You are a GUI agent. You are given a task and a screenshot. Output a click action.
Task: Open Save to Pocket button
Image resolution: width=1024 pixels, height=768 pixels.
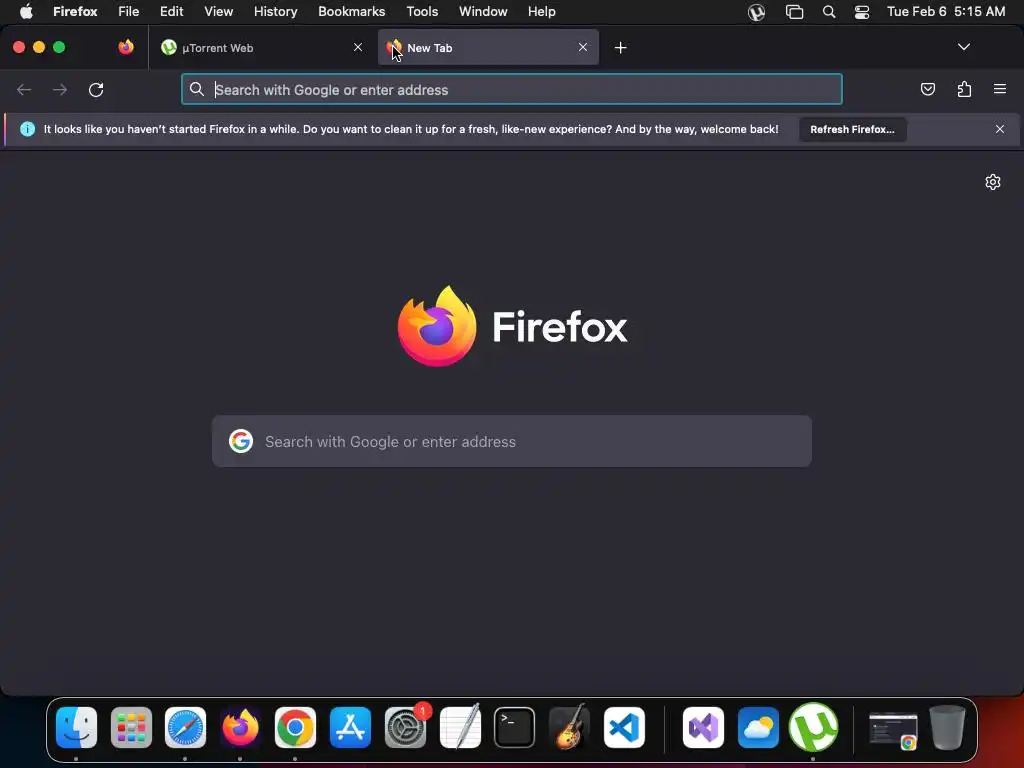point(927,89)
